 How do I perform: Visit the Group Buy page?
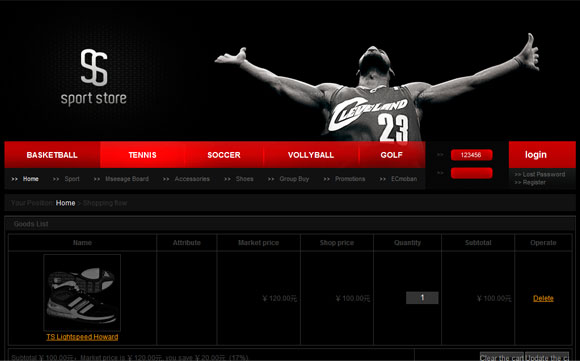click(x=294, y=179)
